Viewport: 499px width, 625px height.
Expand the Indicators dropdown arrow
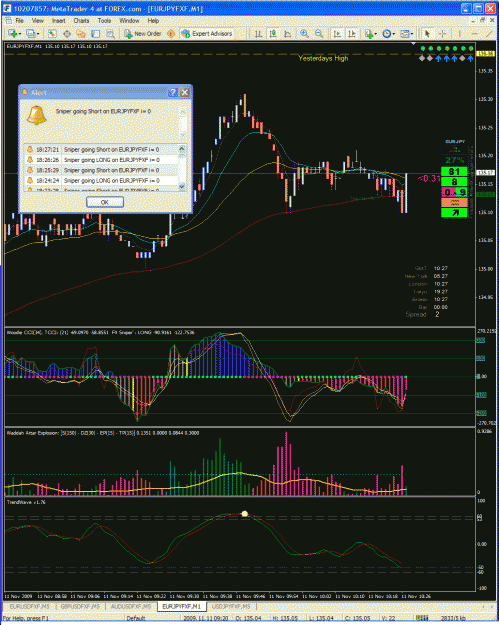tap(376, 34)
